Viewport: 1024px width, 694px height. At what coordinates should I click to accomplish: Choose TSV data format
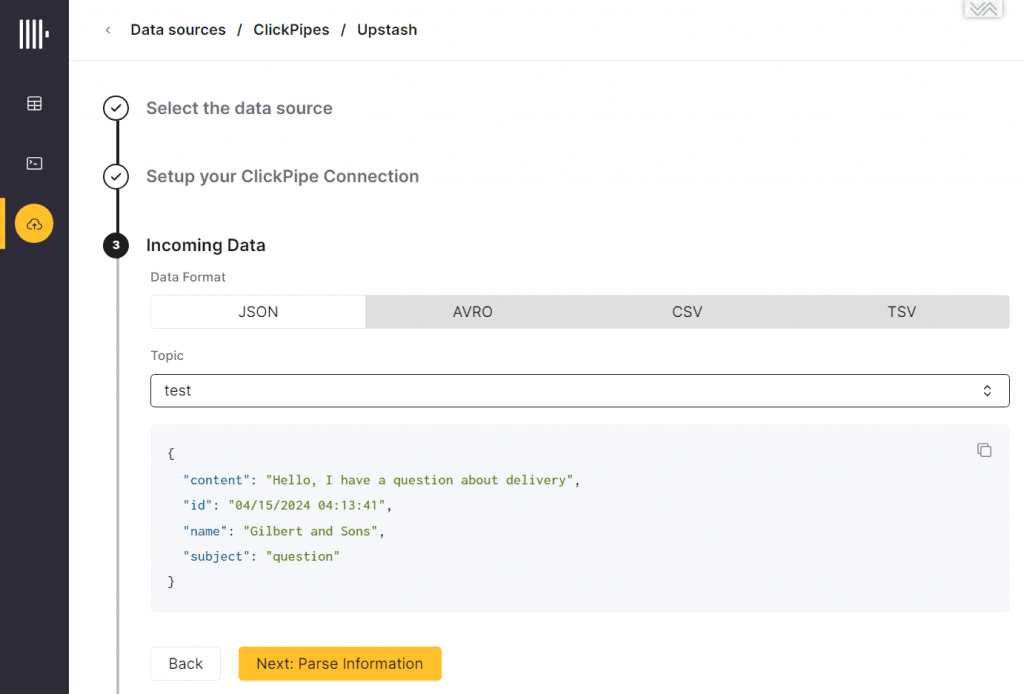pos(901,312)
